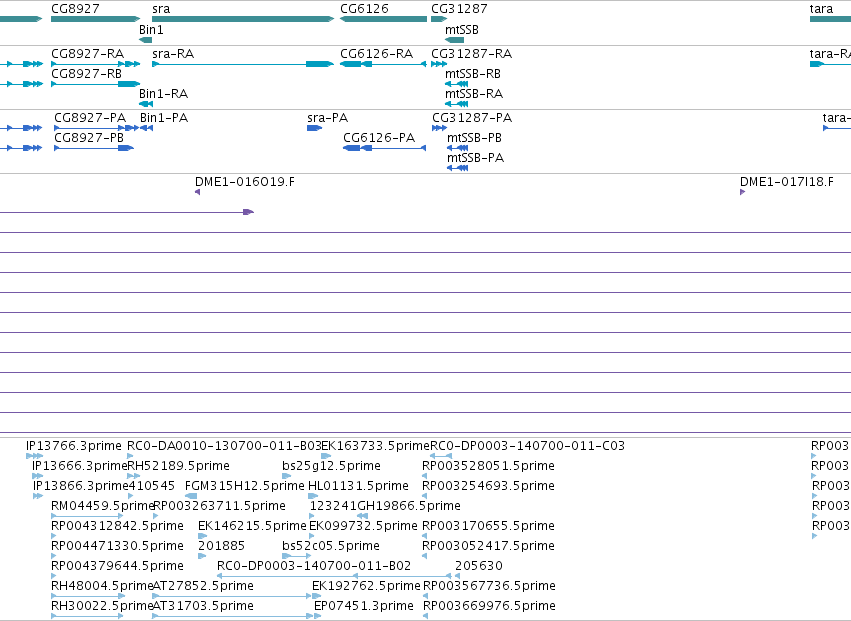Image resolution: width=851 pixels, height=621 pixels.
Task: Click the Bin1 gene arrow
Action: pyautogui.click(x=145, y=40)
